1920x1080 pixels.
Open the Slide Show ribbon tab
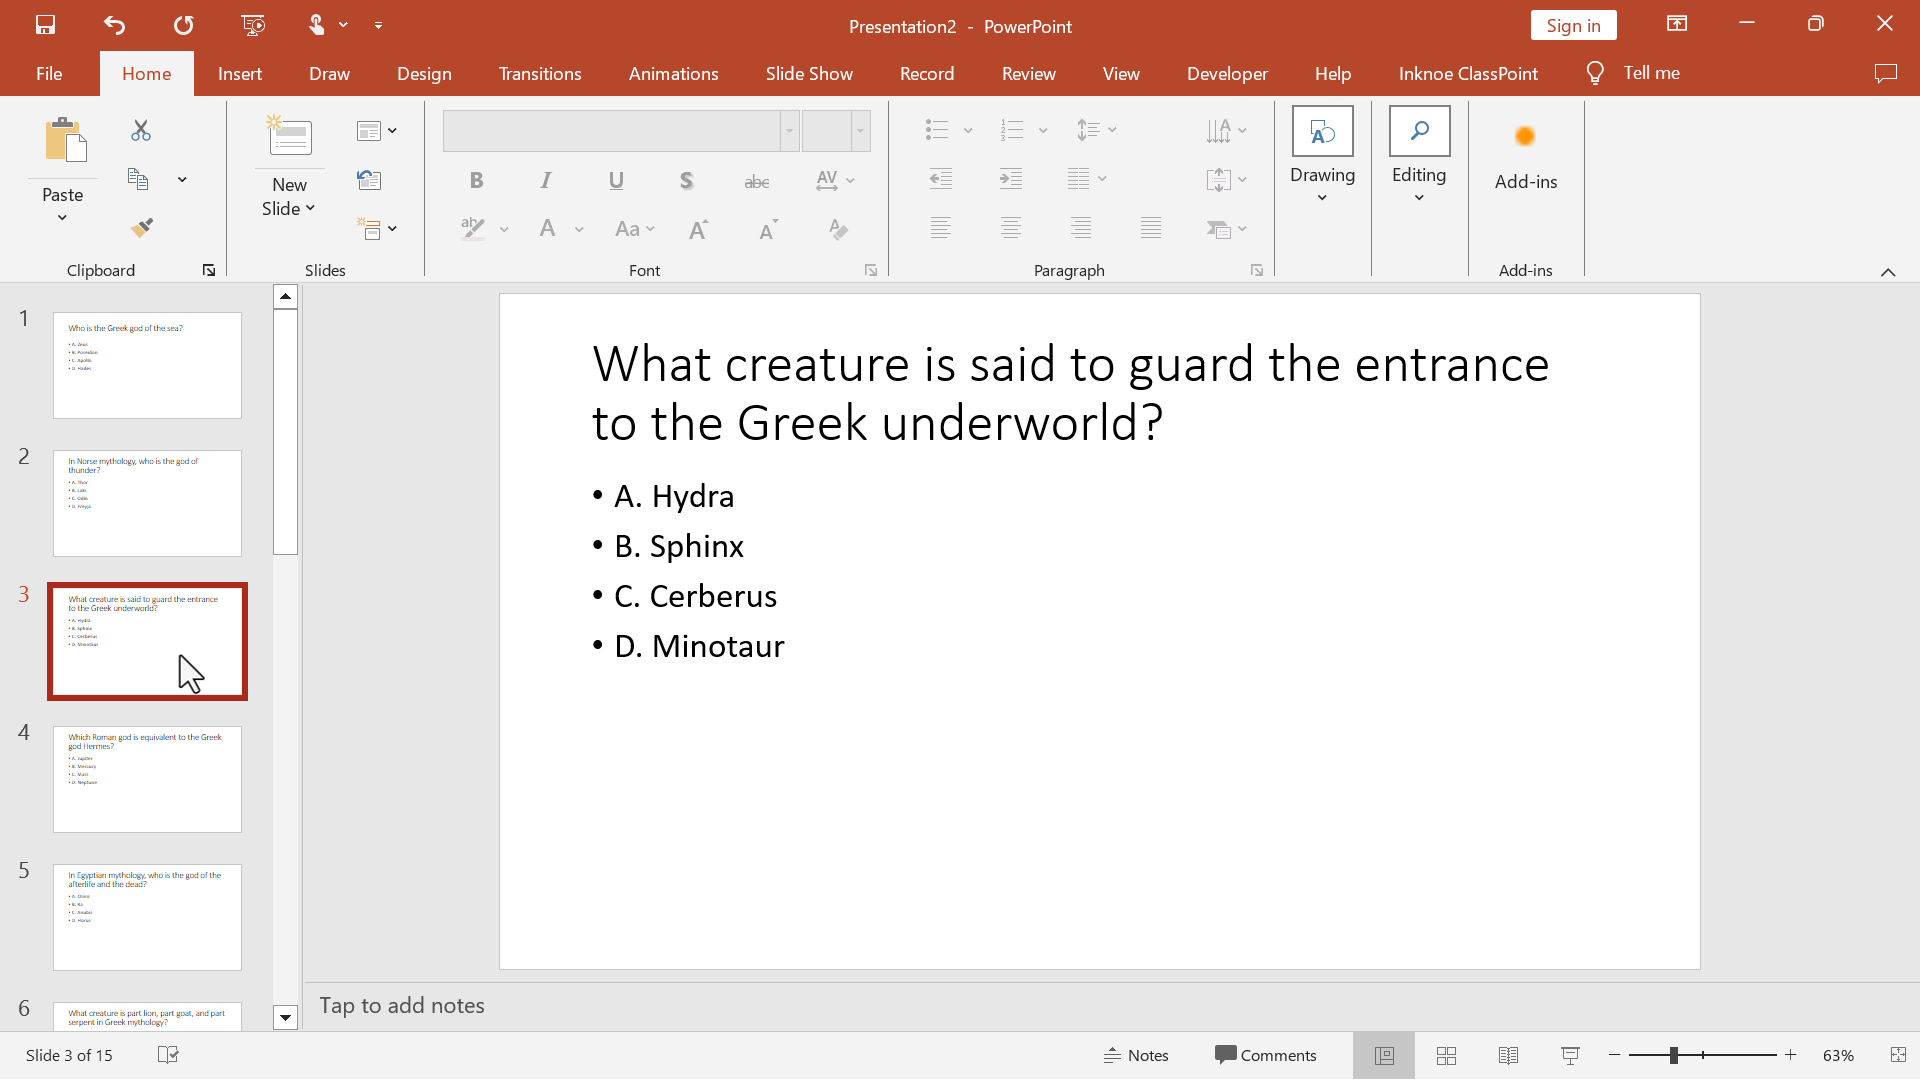[x=808, y=73]
